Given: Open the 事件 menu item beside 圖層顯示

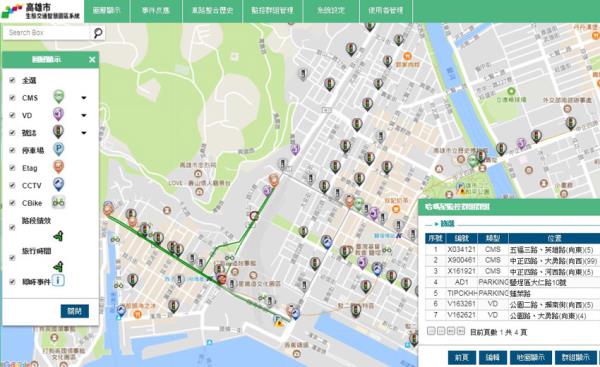Looking at the screenshot, I should pyautogui.click(x=156, y=11).
